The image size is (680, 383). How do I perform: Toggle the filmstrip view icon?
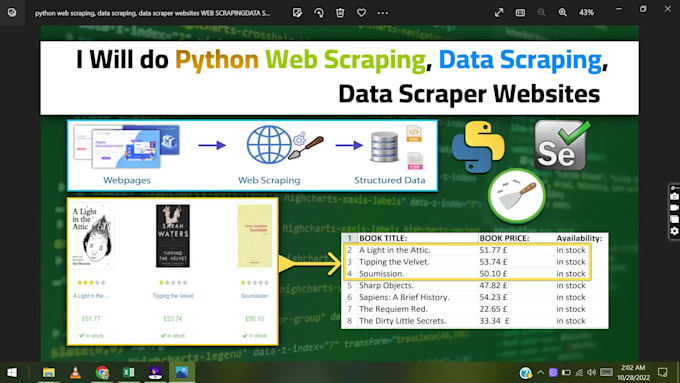click(x=520, y=13)
